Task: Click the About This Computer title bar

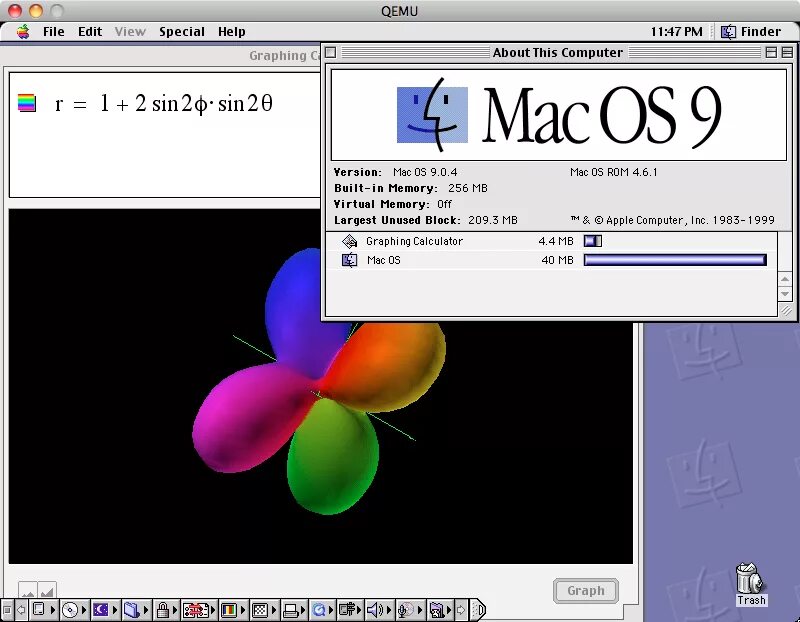Action: [558, 53]
